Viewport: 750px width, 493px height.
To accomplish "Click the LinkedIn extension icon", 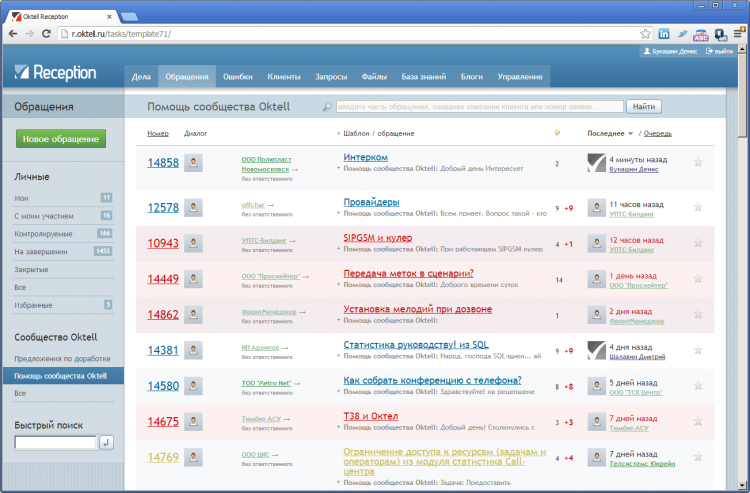I will pyautogui.click(x=664, y=33).
